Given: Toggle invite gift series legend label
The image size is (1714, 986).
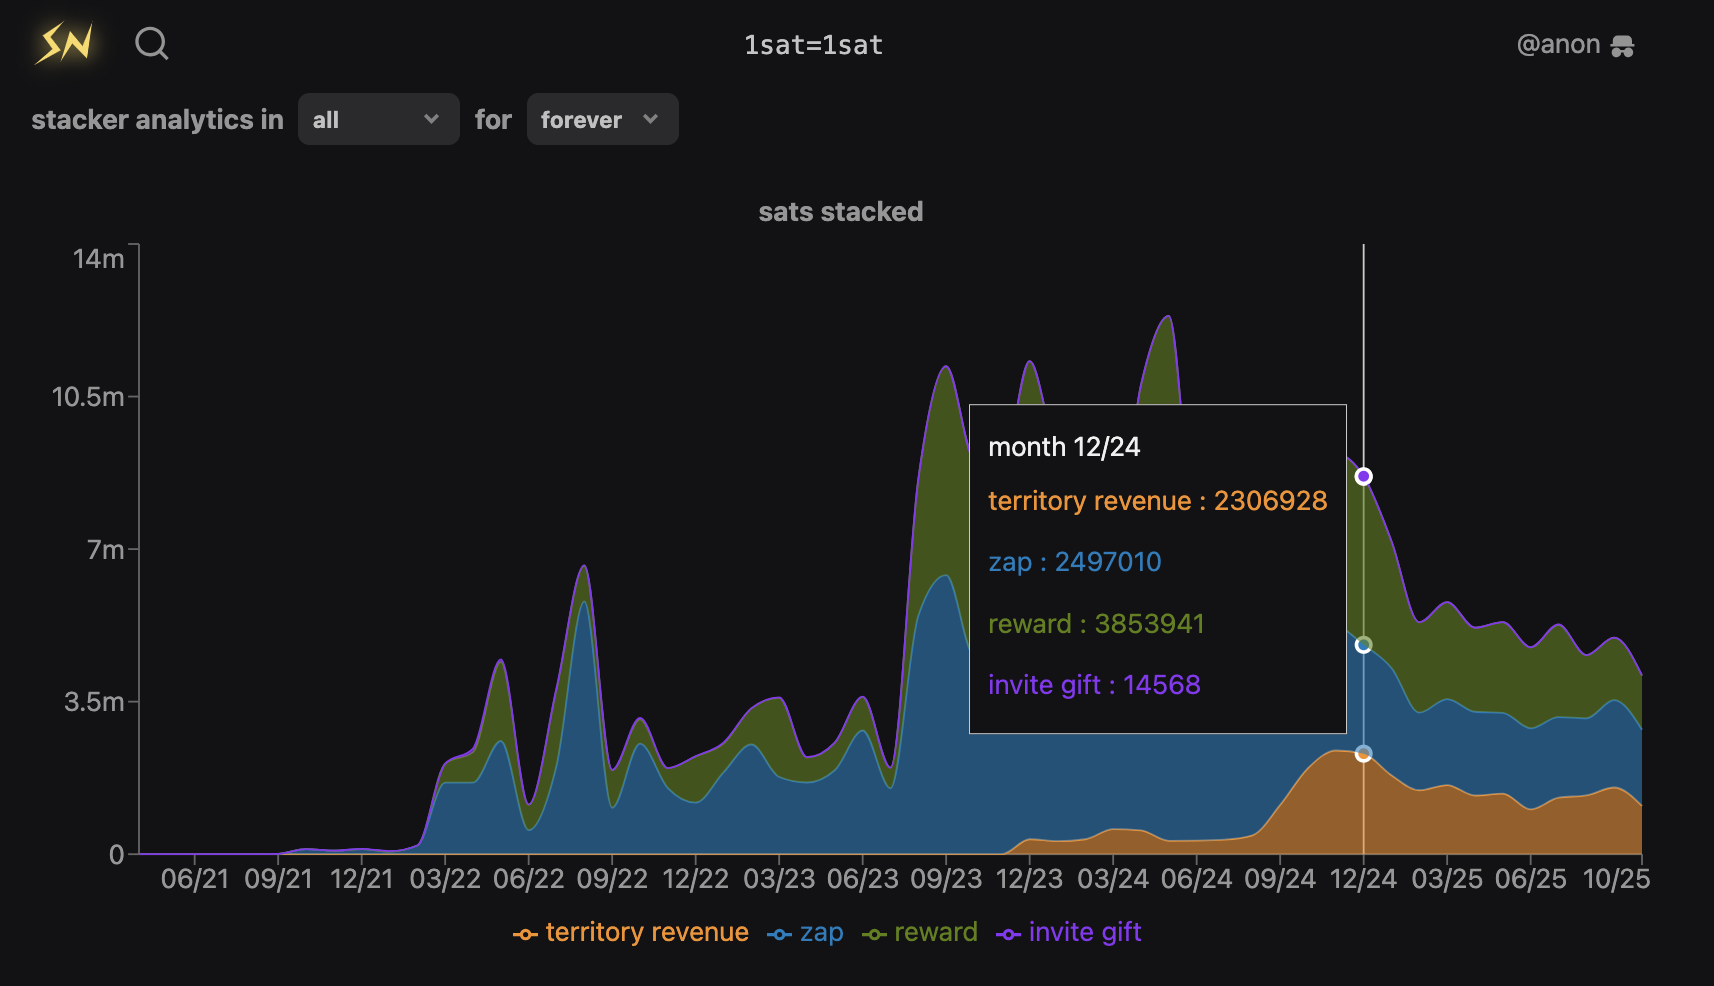Looking at the screenshot, I should (x=1084, y=932).
